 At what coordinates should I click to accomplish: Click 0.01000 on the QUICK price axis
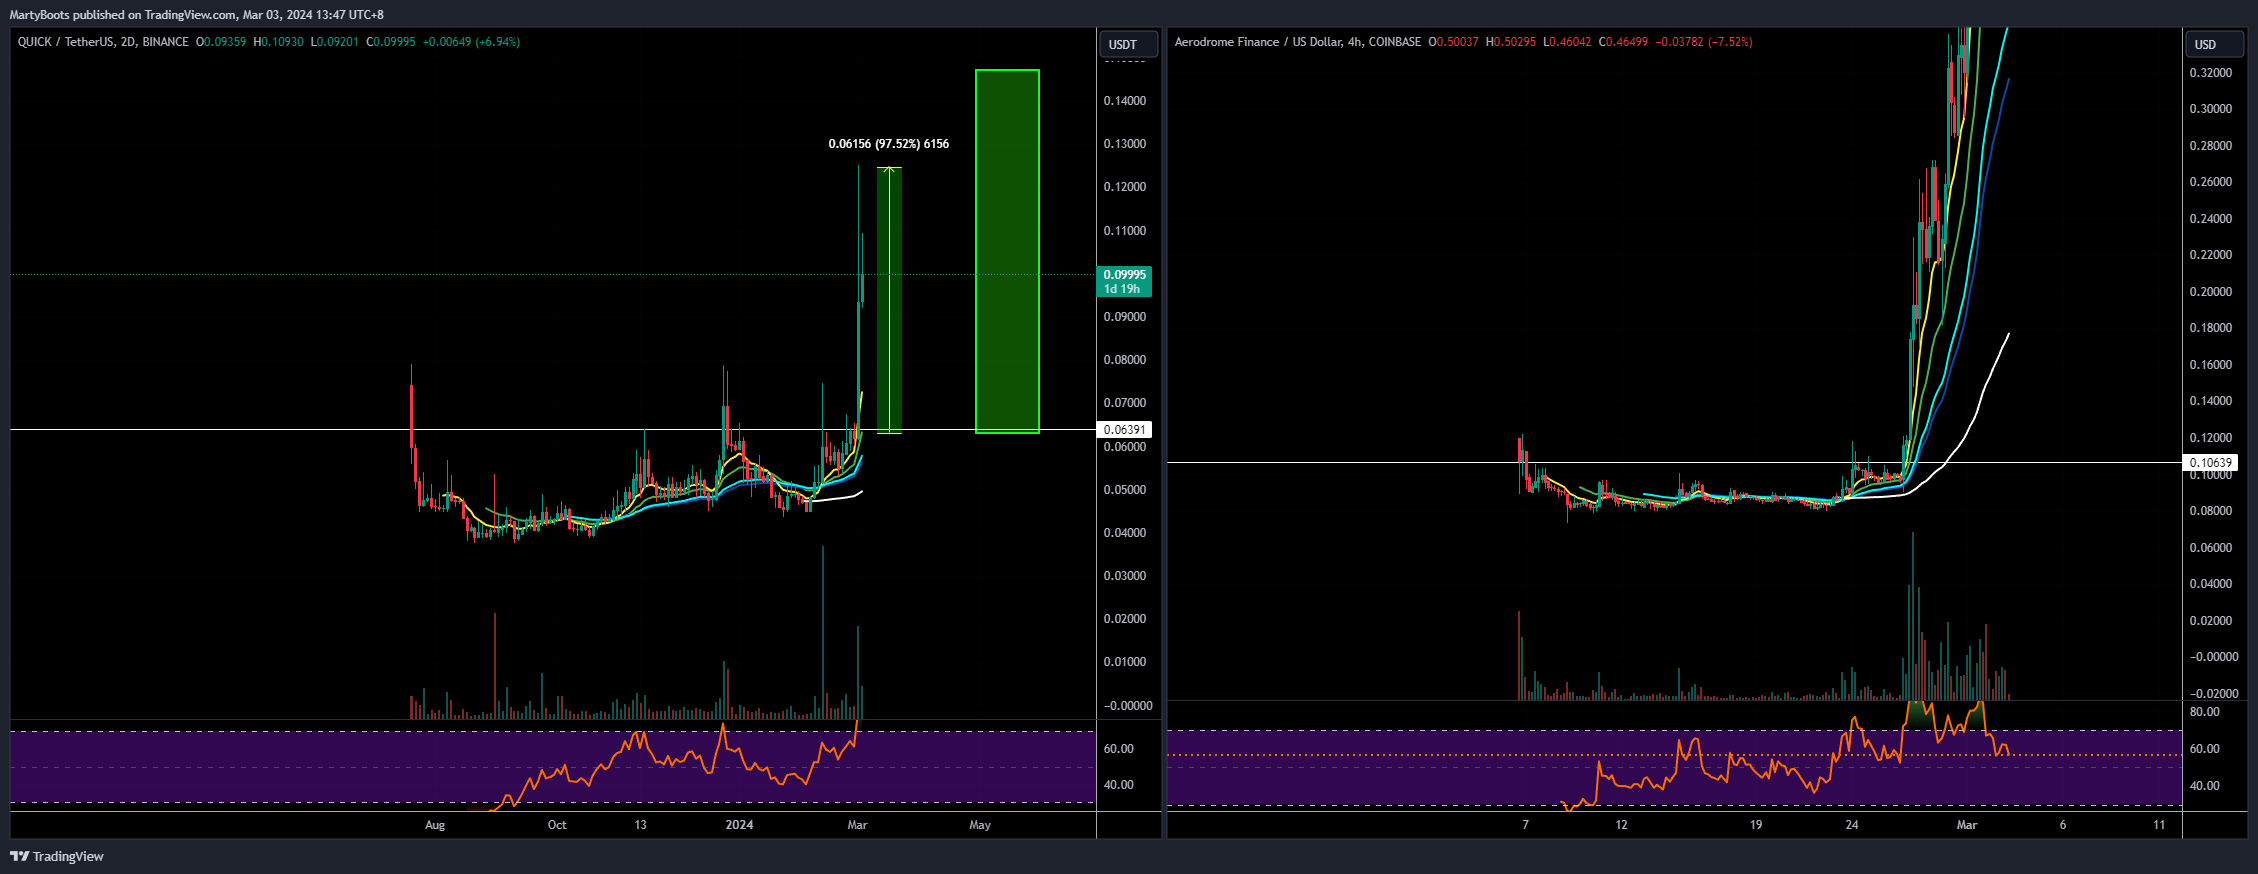pyautogui.click(x=1125, y=662)
